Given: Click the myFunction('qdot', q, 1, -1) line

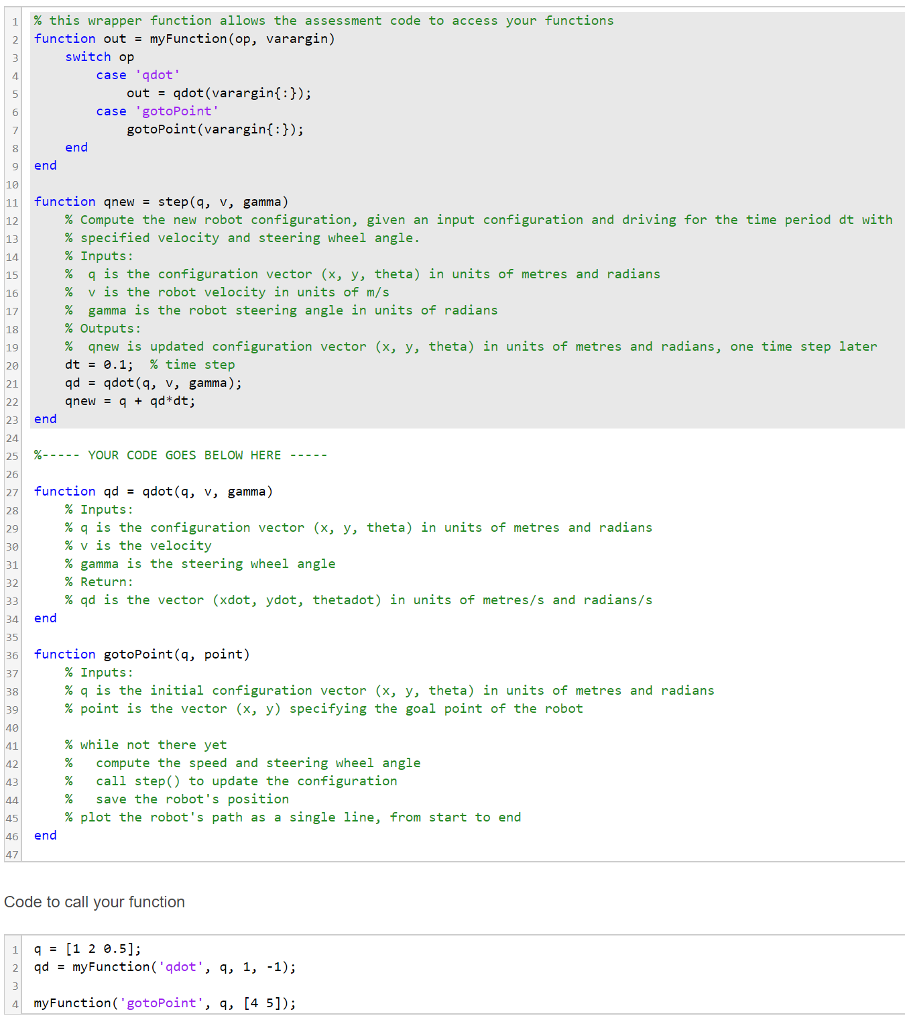Looking at the screenshot, I should (x=165, y=967).
